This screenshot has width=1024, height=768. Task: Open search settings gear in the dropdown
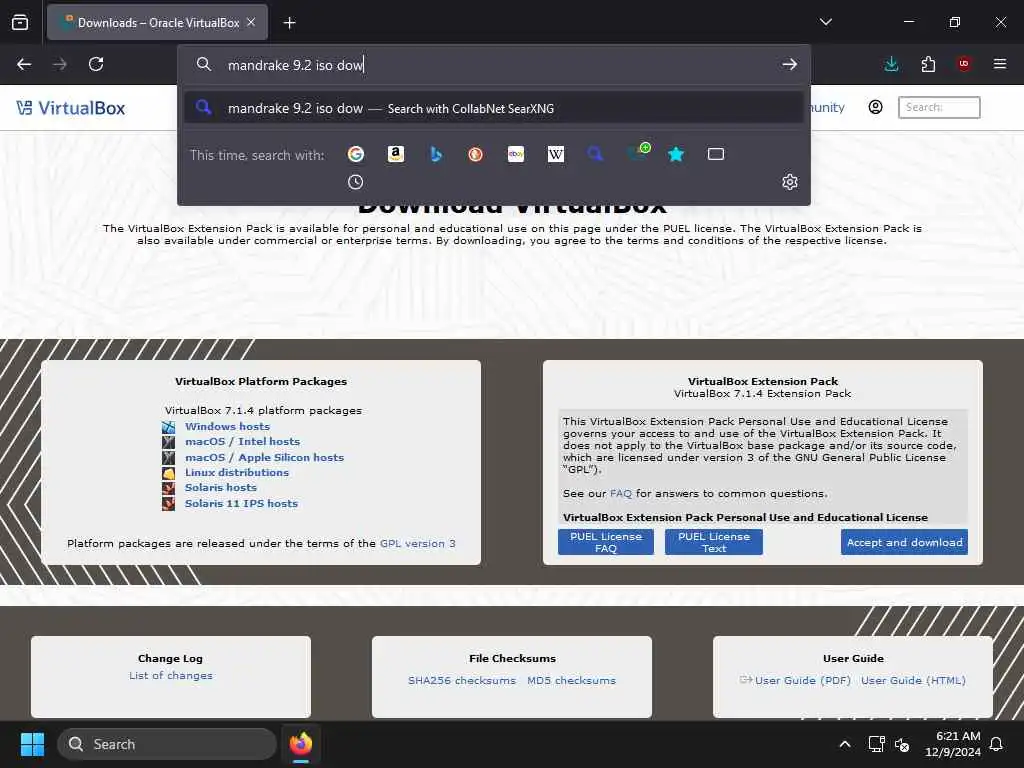click(790, 182)
